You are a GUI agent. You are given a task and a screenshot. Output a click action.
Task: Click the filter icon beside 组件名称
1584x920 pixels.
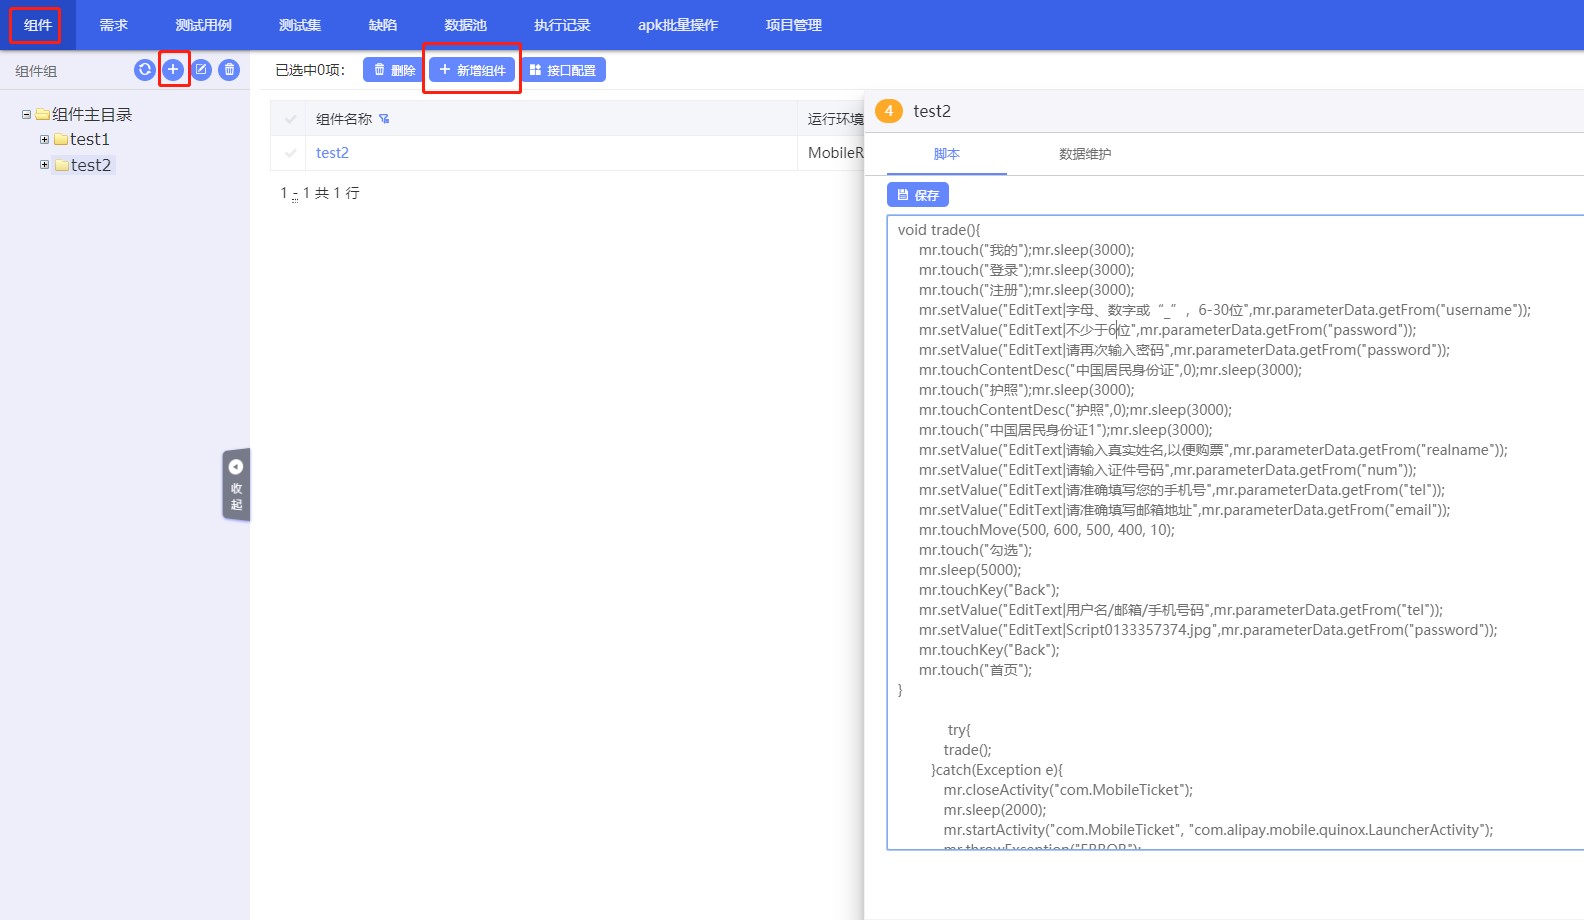point(384,119)
